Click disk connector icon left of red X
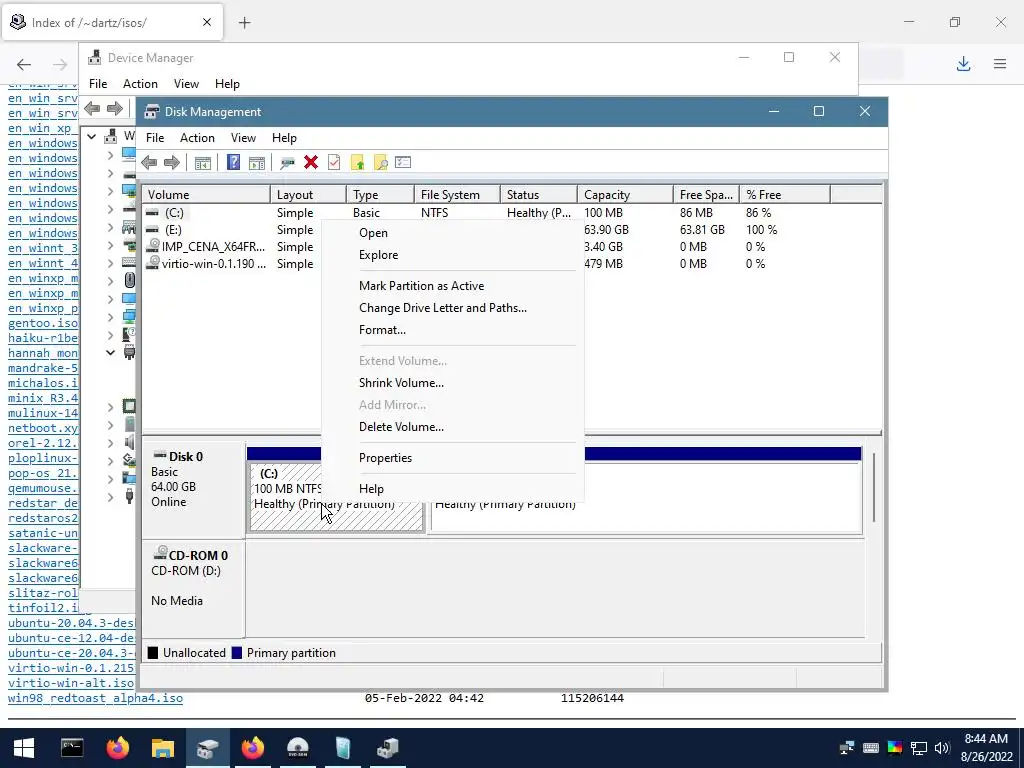This screenshot has height=768, width=1024. pos(287,163)
